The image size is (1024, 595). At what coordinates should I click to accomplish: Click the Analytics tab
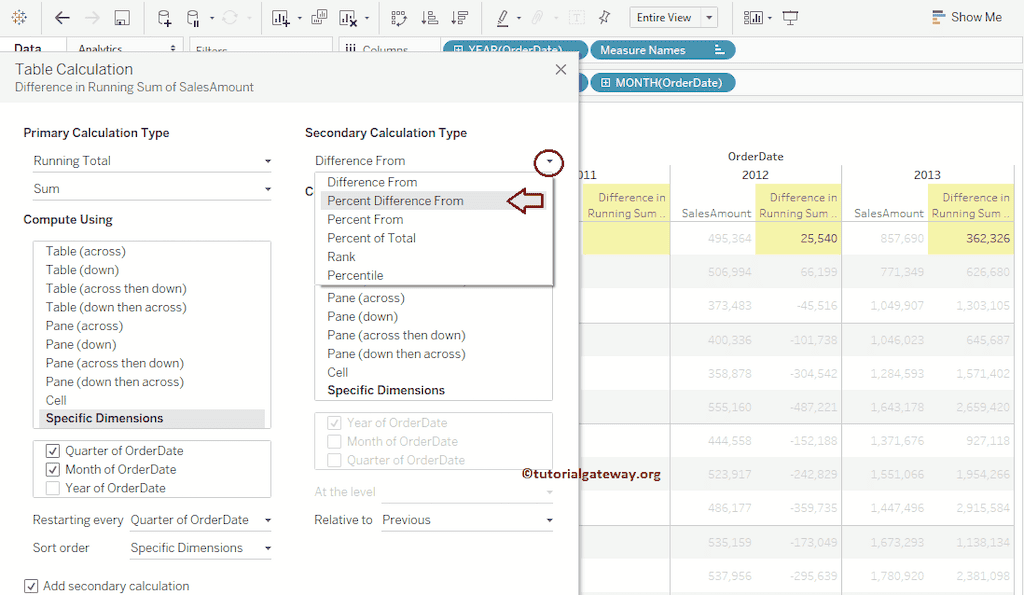[x=100, y=48]
